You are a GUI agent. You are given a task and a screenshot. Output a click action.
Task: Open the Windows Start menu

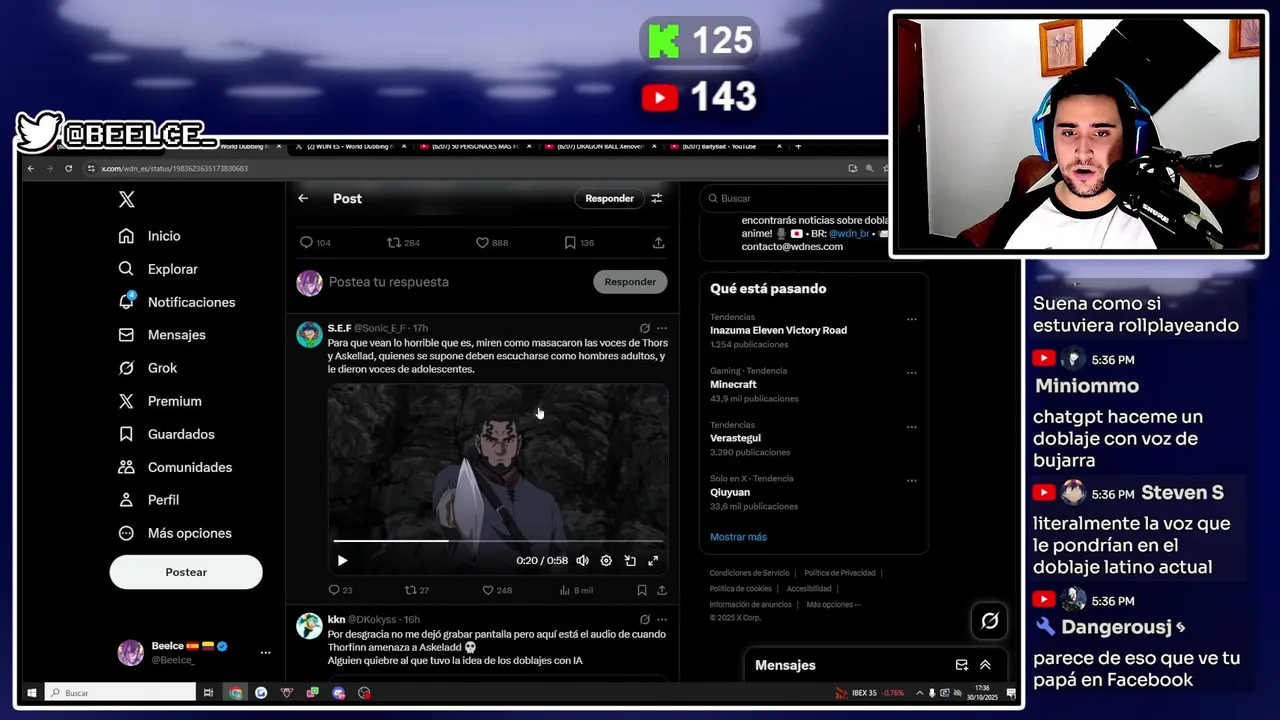(x=31, y=692)
